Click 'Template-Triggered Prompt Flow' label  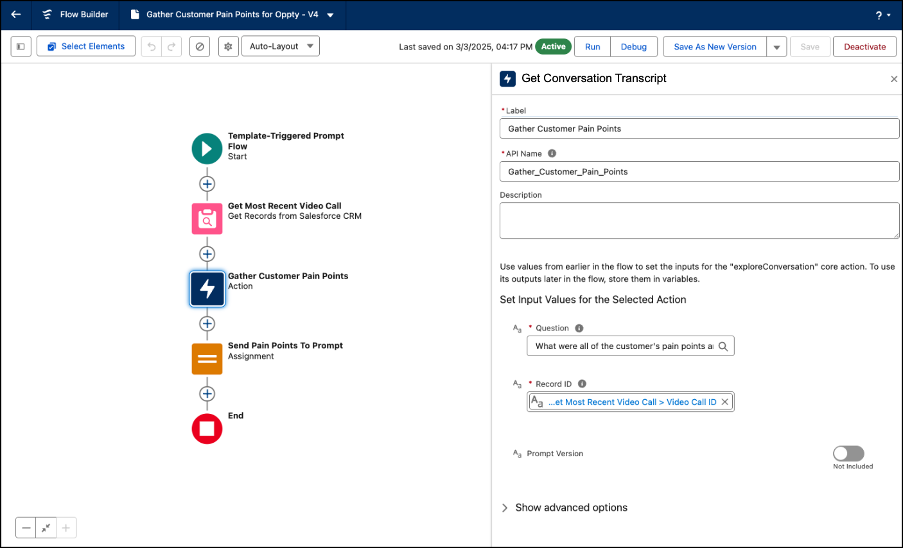pos(285,141)
